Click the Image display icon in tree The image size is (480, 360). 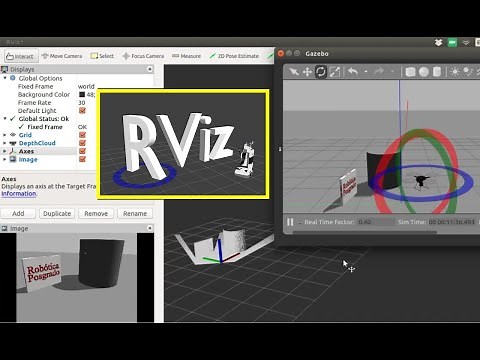pyautogui.click(x=13, y=159)
